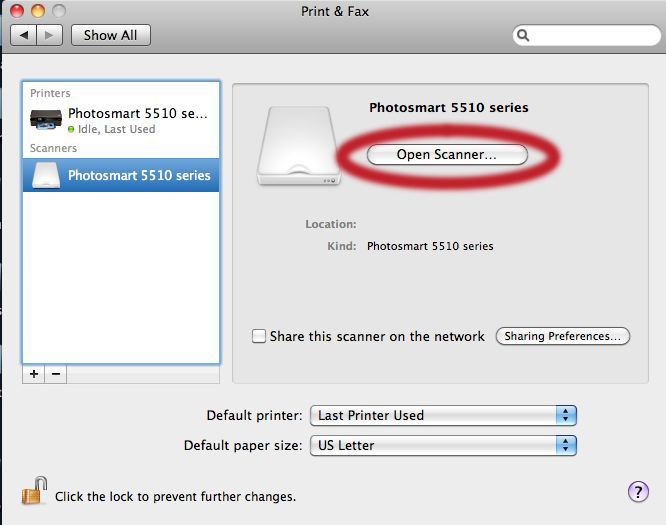Select Photosmart 5510 series scanner row

pos(121,175)
